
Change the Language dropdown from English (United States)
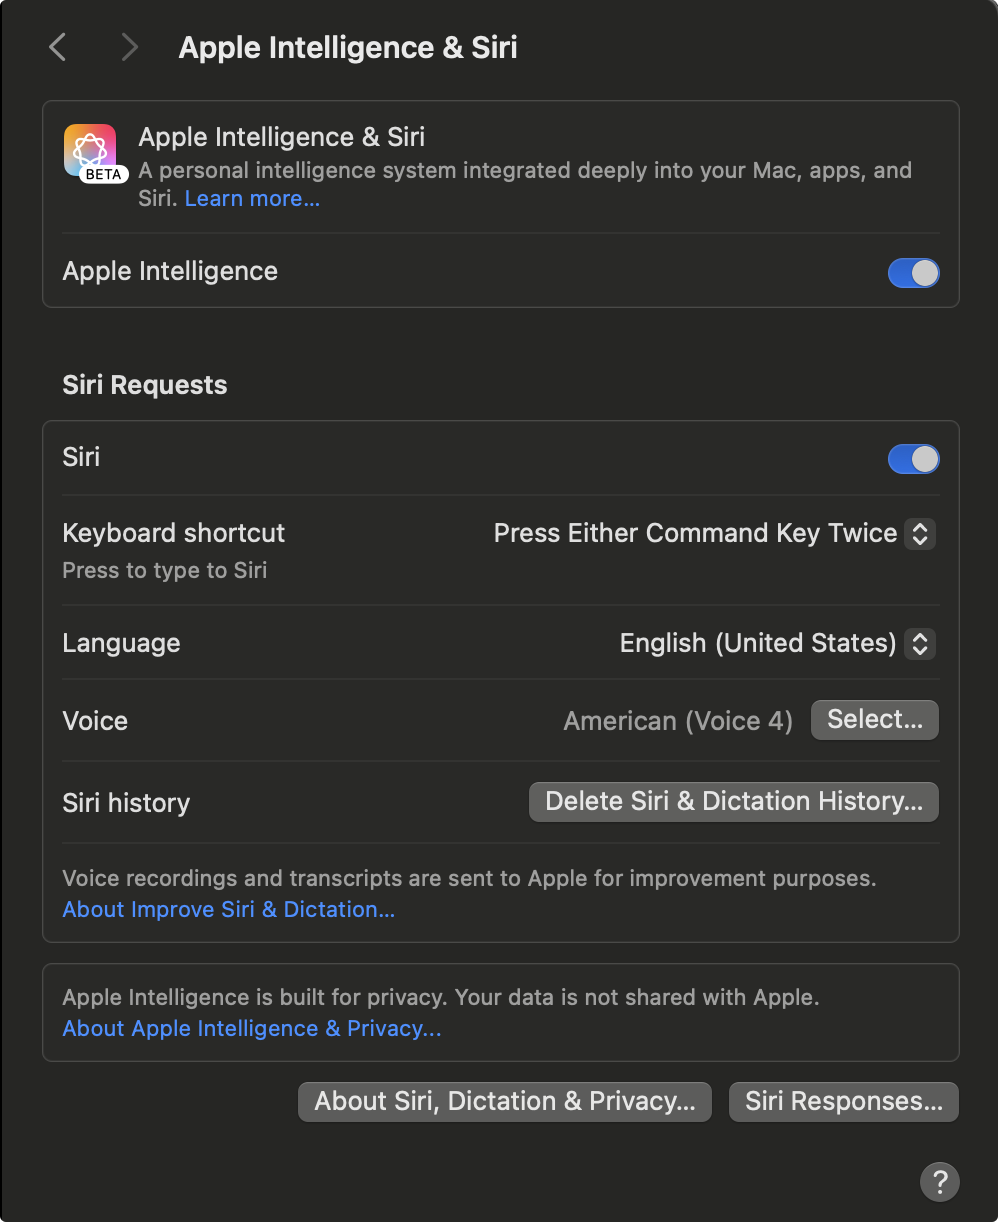[778, 643]
